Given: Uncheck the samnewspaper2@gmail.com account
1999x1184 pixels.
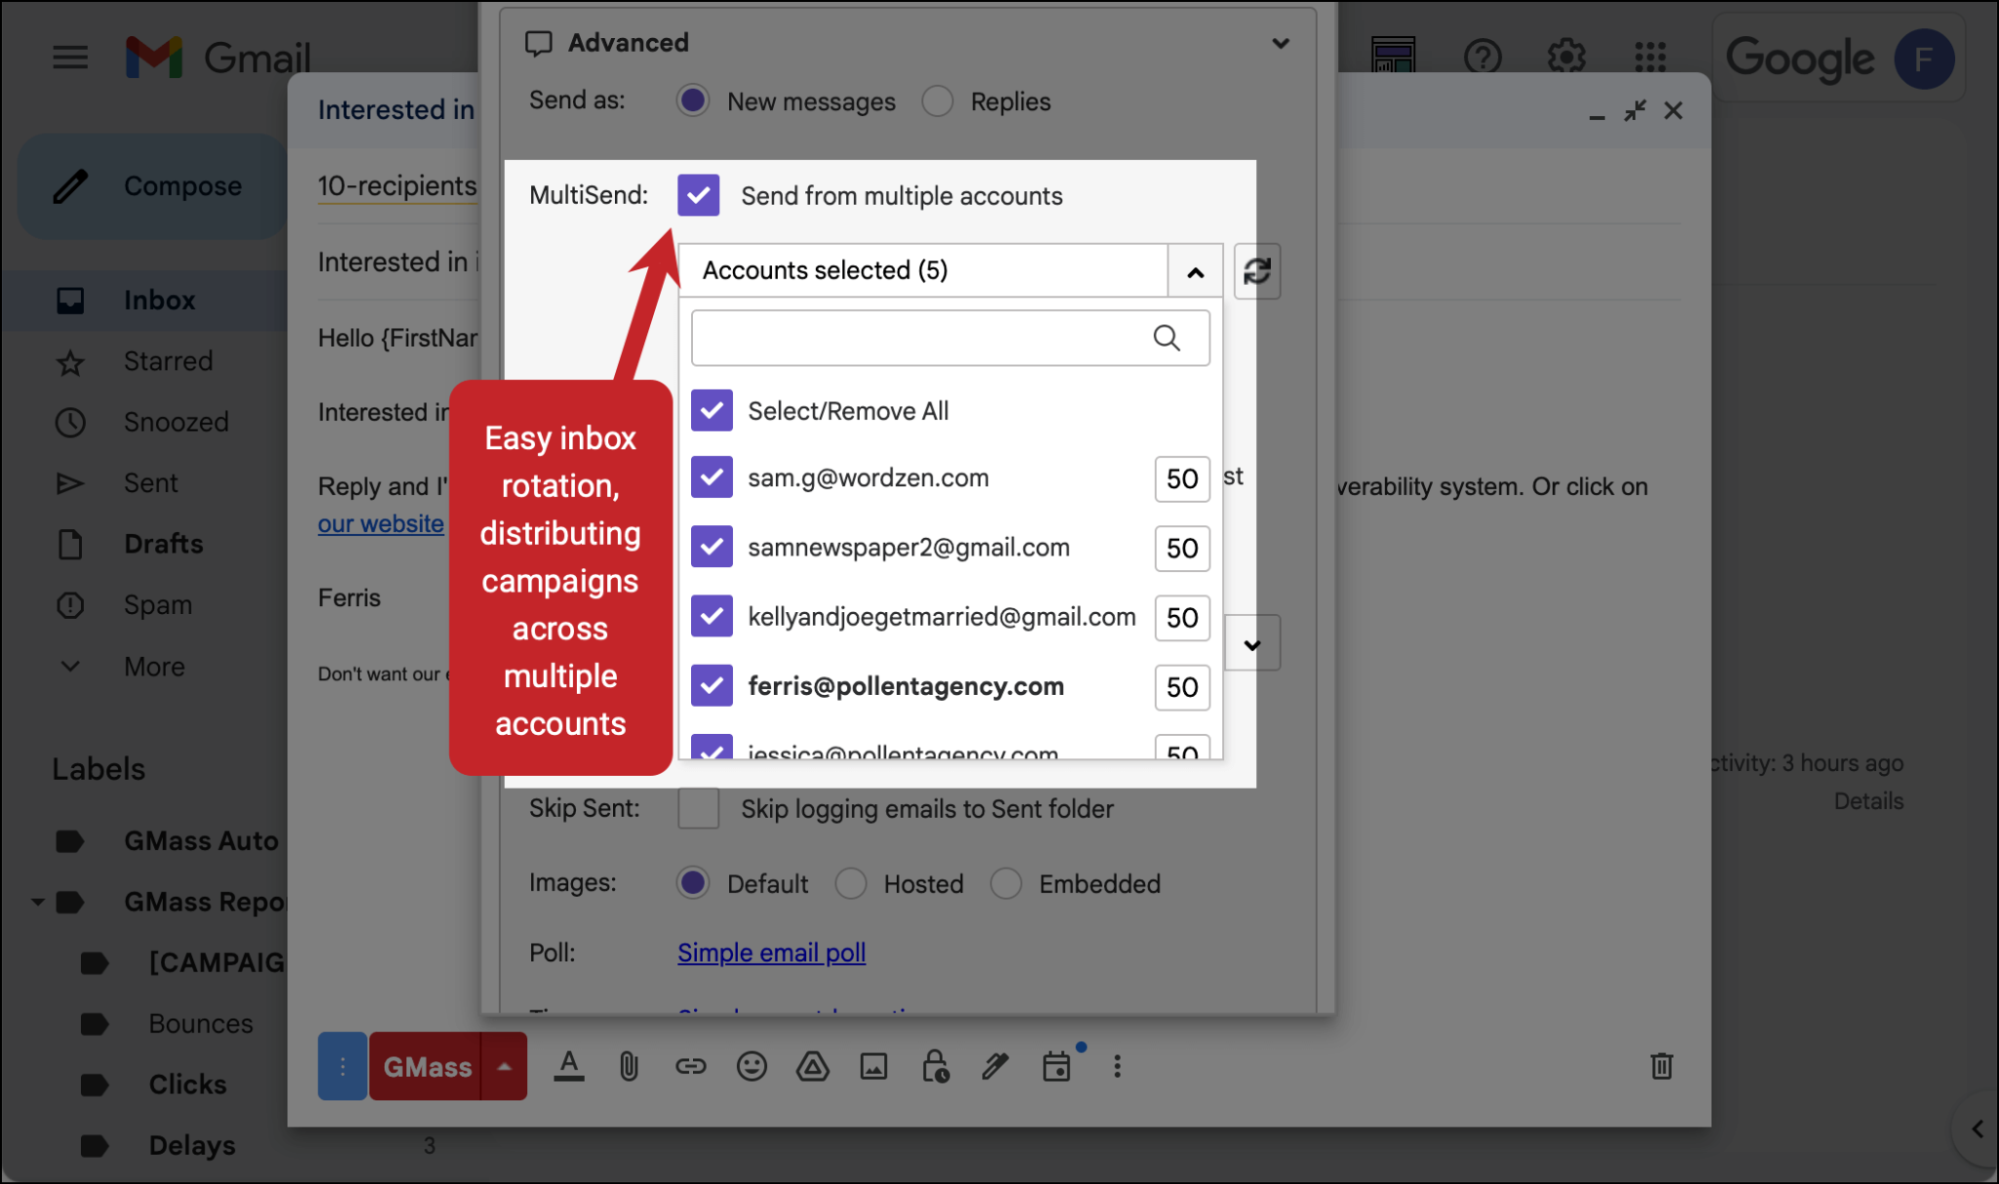Looking at the screenshot, I should [712, 547].
